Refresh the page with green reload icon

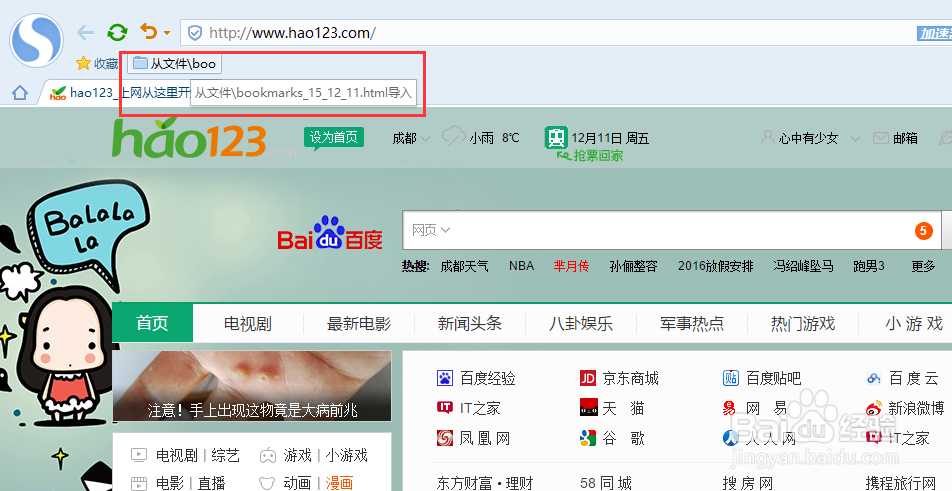click(x=117, y=32)
